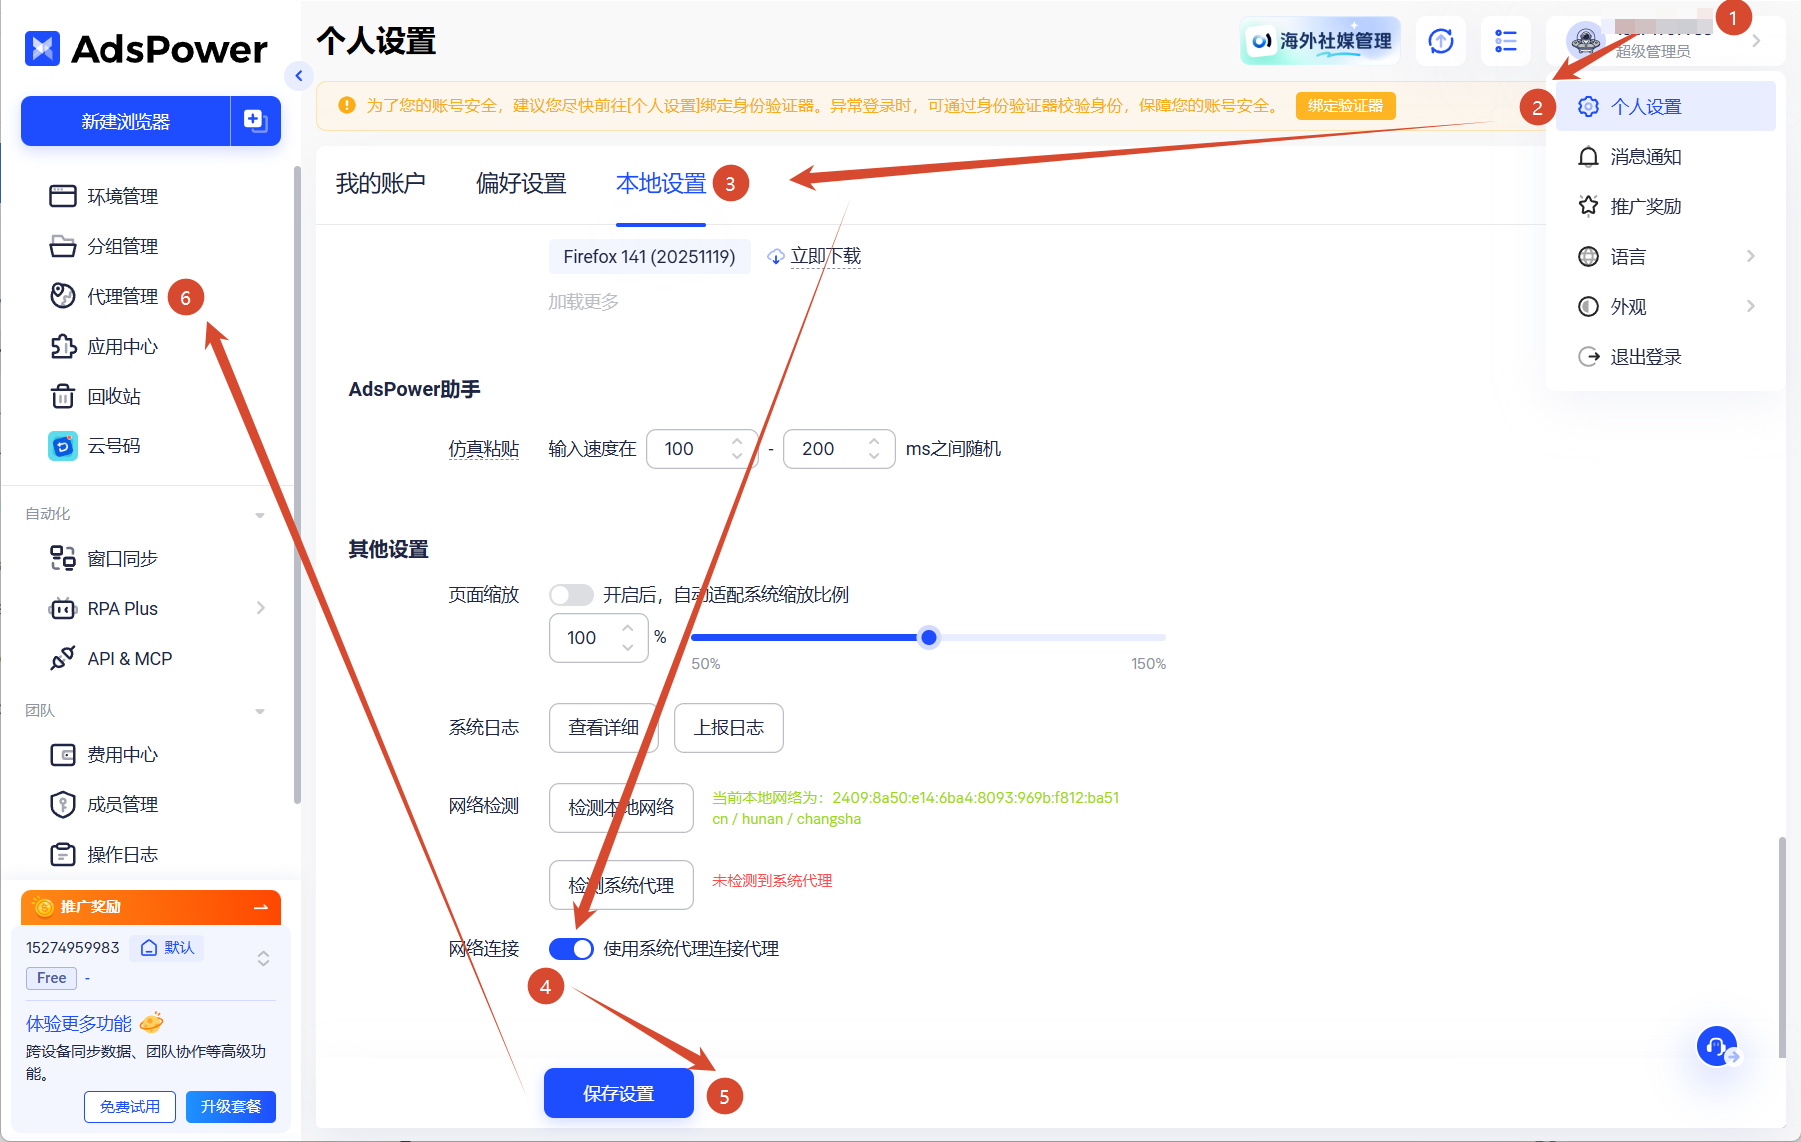This screenshot has height=1142, width=1801.
Task: Open 云号码 in the sidebar
Action: click(114, 446)
